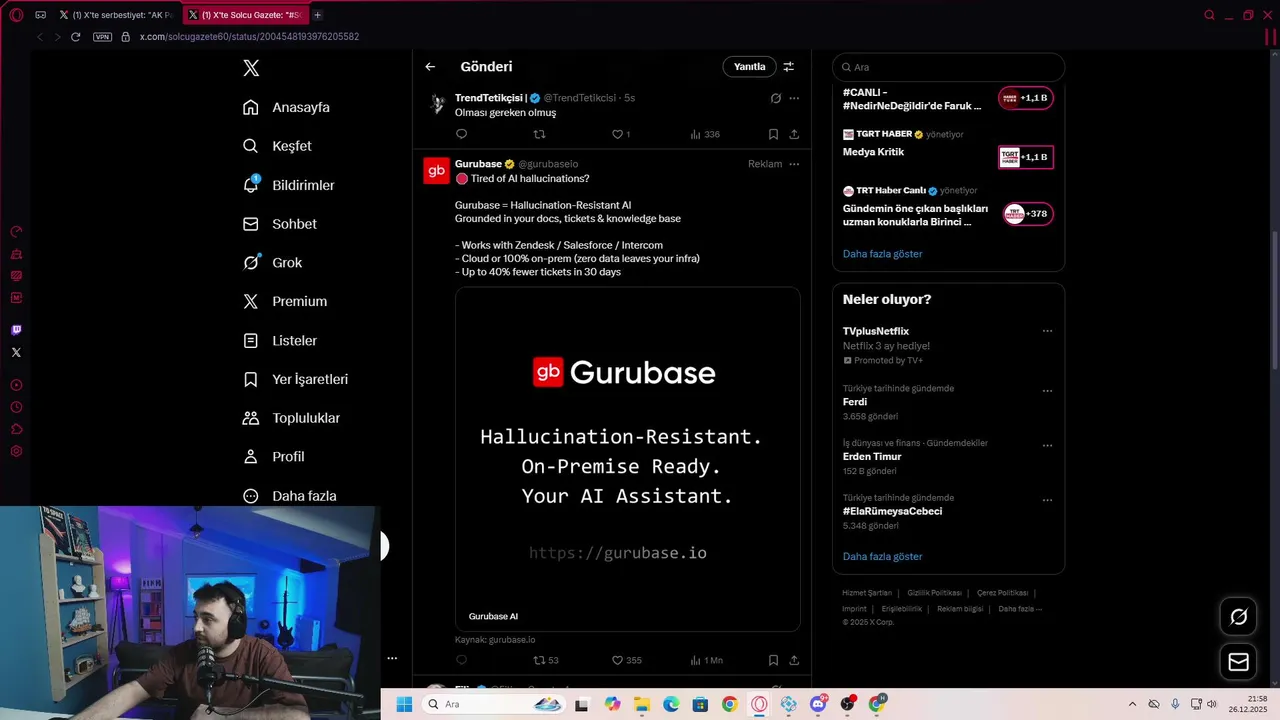Screen dimensions: 1280x720
Task: Reload the page
Action: pyautogui.click(x=75, y=37)
